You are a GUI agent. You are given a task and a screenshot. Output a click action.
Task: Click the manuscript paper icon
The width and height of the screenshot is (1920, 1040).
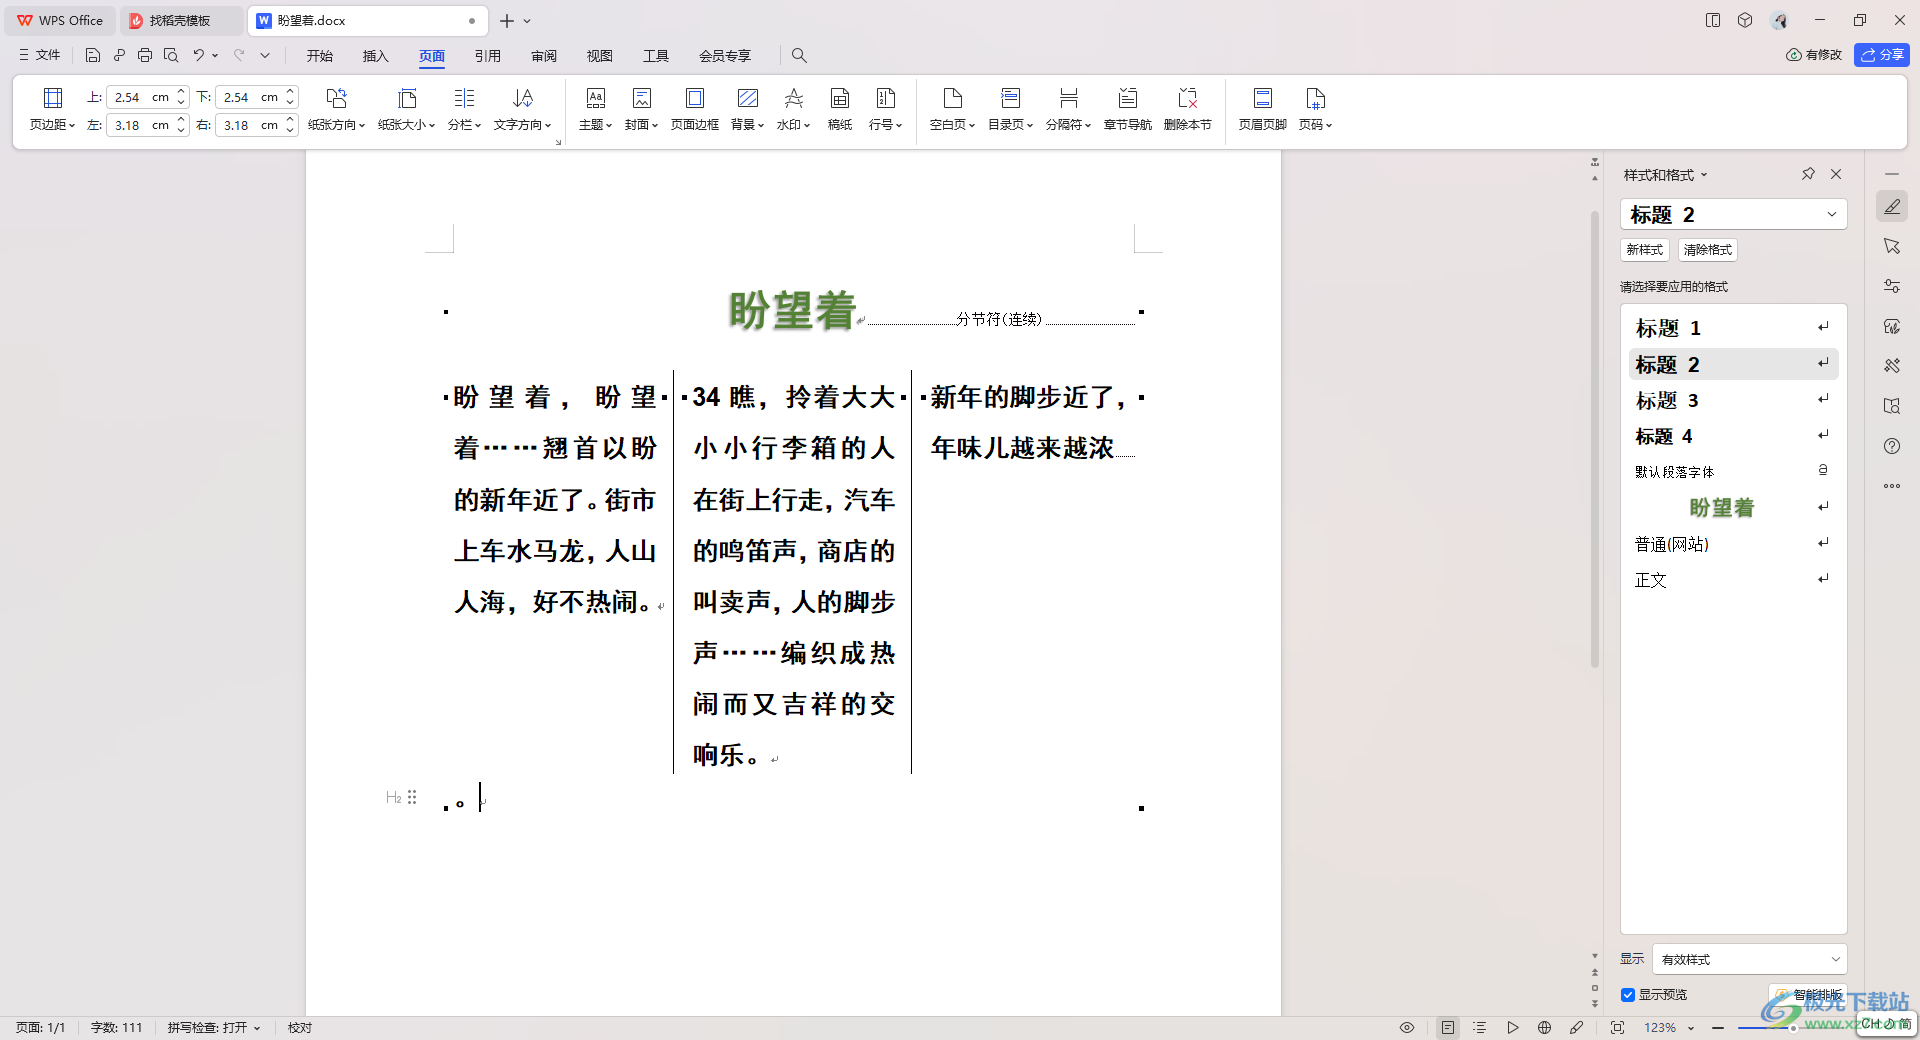click(840, 98)
